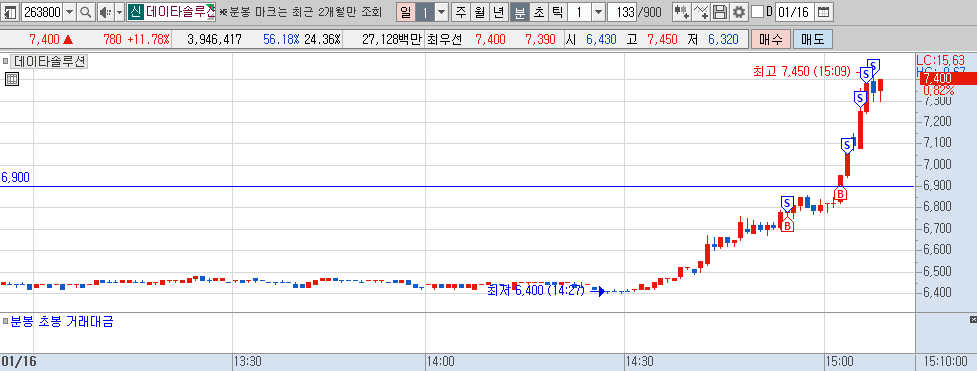The width and height of the screenshot is (977, 371).
Task: Open the side panel icon at top left
Action: 10,12
